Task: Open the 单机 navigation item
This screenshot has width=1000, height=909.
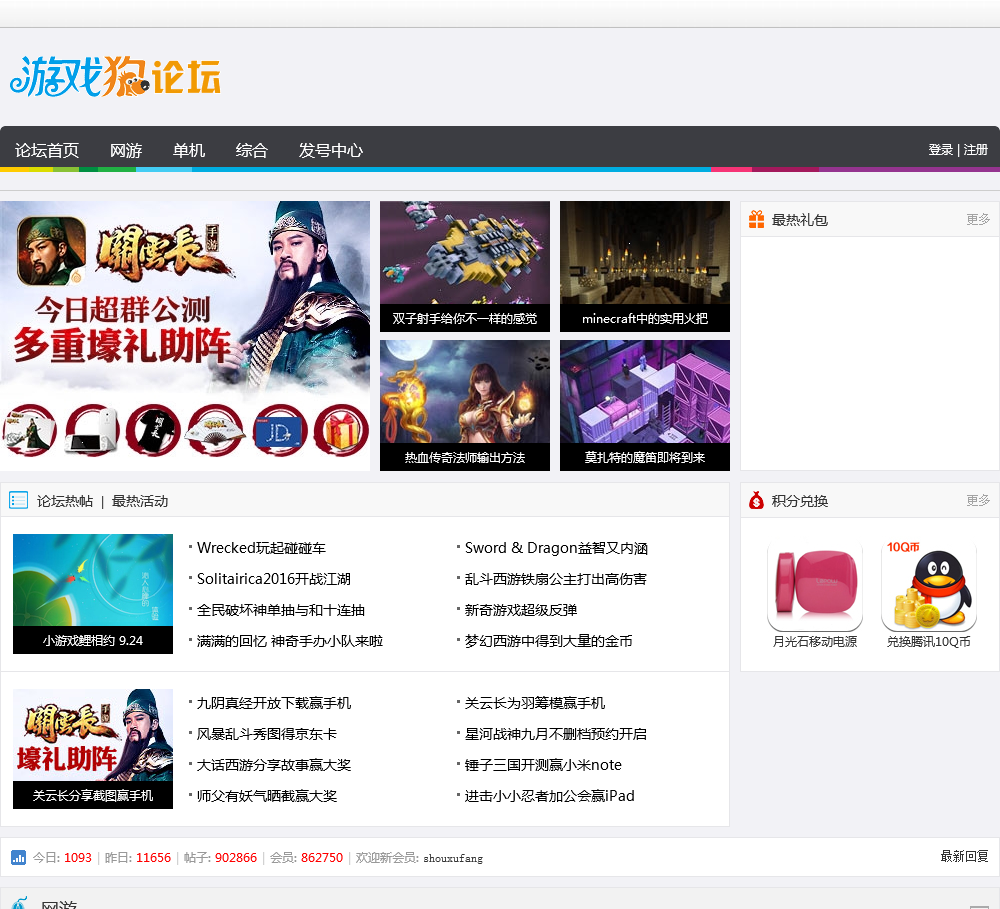Action: point(189,151)
